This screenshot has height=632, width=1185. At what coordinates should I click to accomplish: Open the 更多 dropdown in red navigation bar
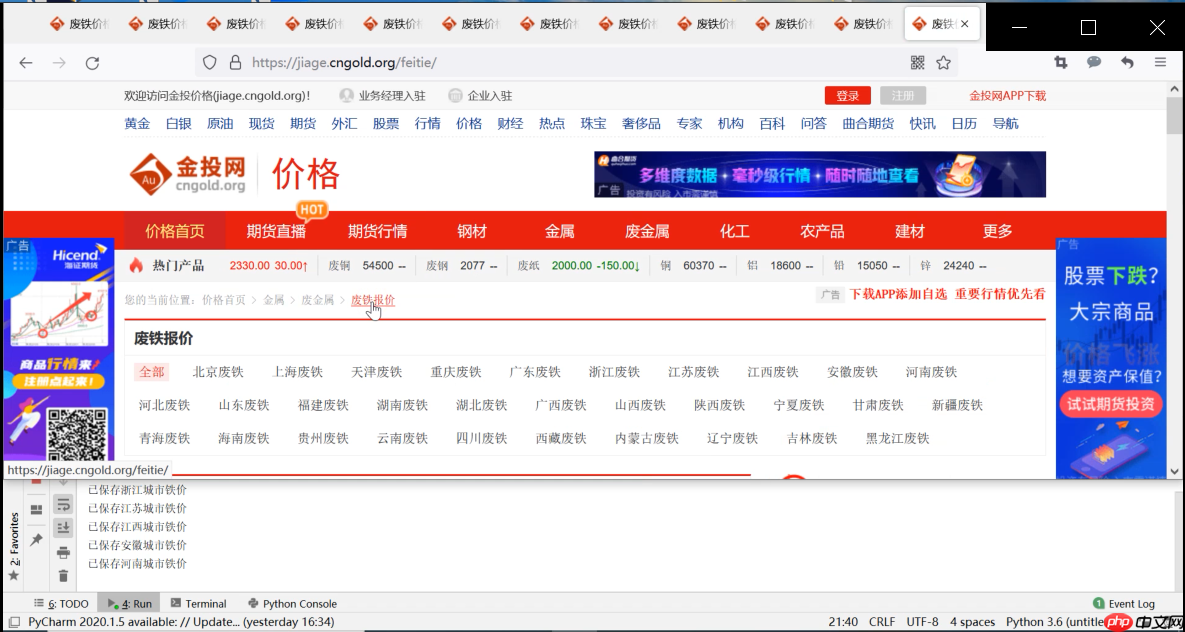(996, 230)
